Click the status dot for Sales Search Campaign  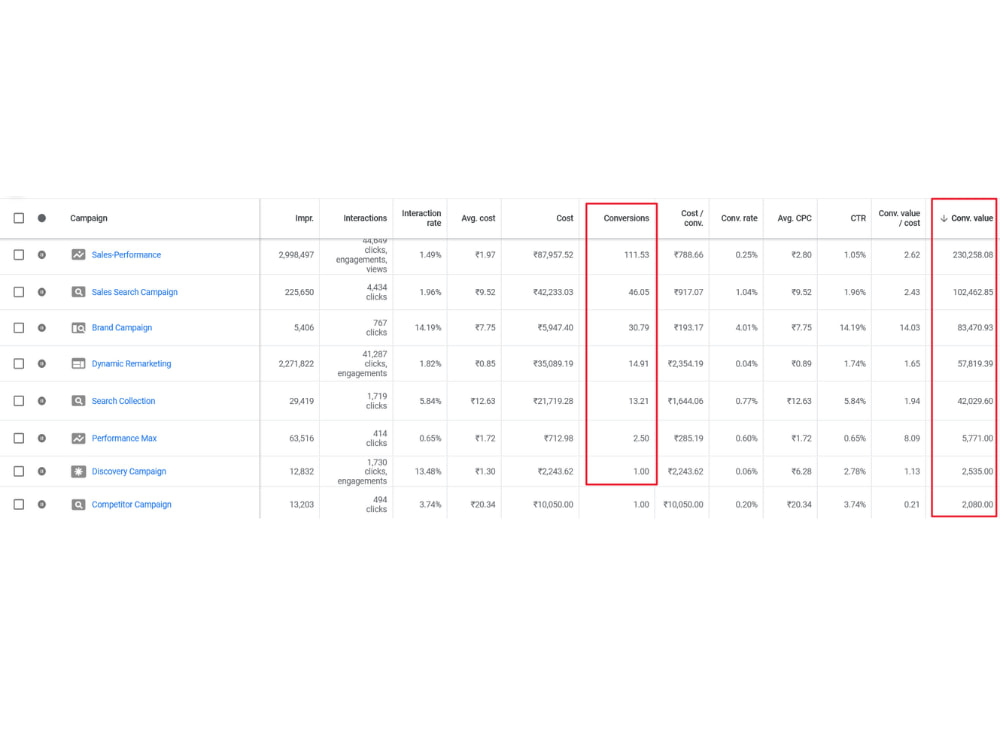click(x=41, y=292)
